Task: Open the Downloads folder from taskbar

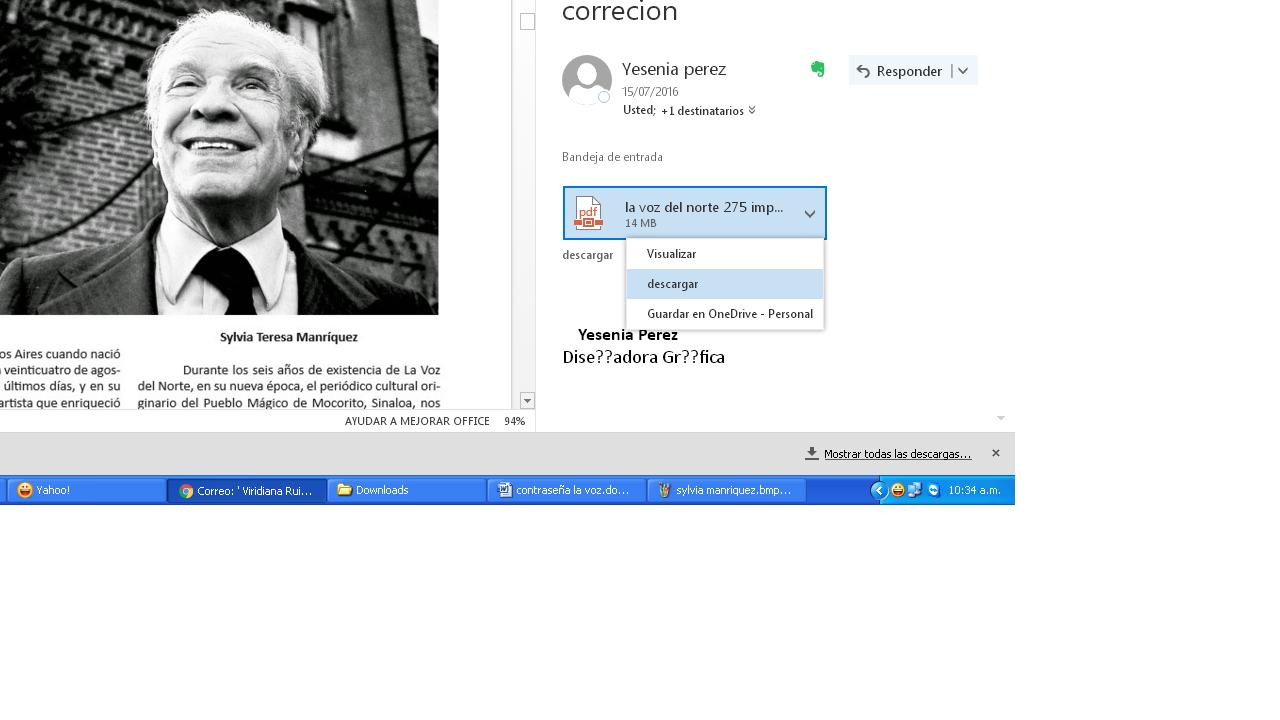Action: (x=407, y=490)
